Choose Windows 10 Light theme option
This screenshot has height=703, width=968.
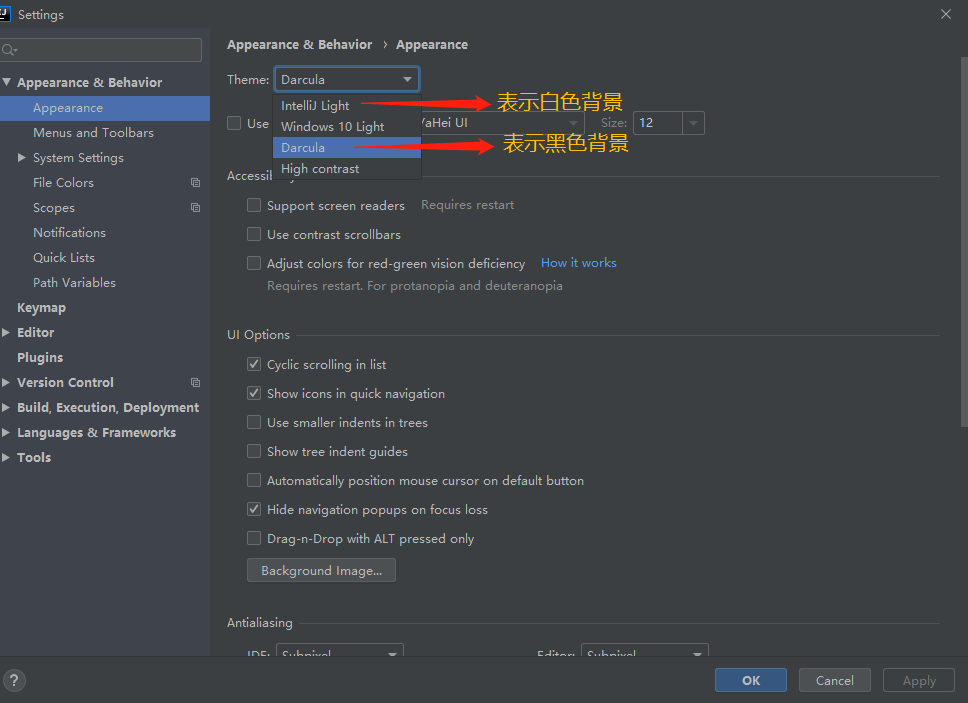click(x=347, y=127)
